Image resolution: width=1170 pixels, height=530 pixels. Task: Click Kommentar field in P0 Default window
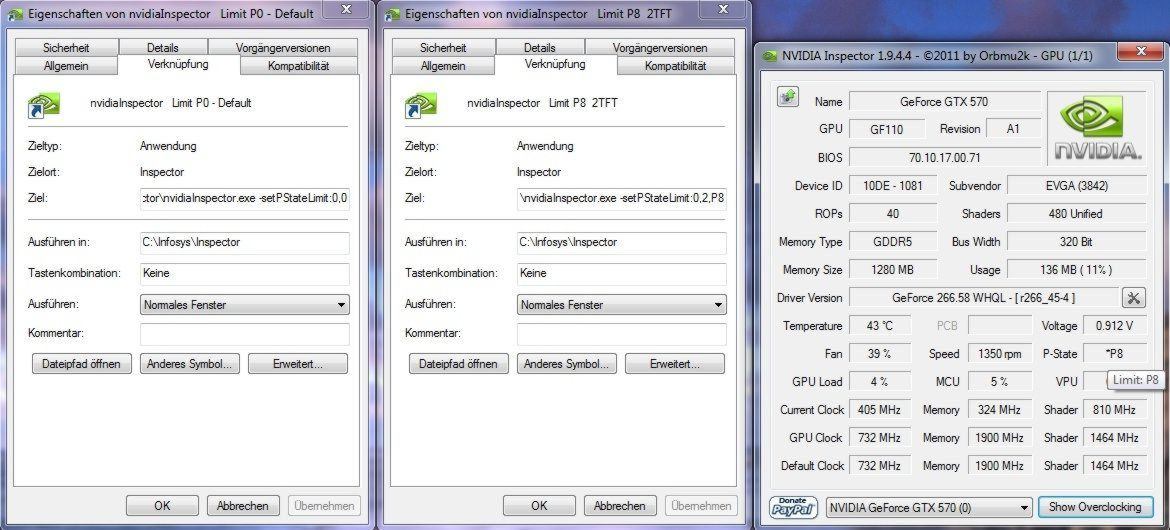(245, 334)
